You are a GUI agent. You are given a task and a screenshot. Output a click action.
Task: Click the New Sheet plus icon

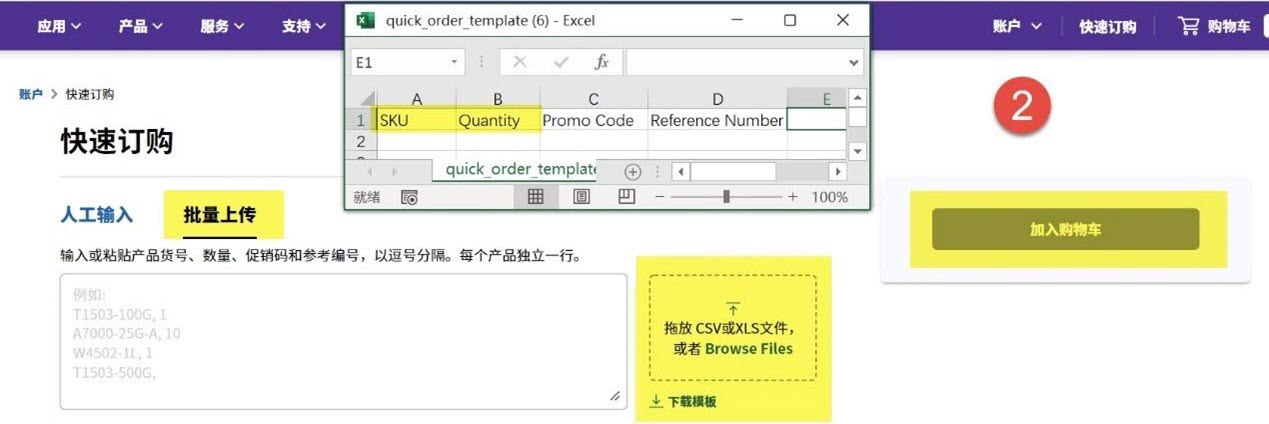(632, 171)
